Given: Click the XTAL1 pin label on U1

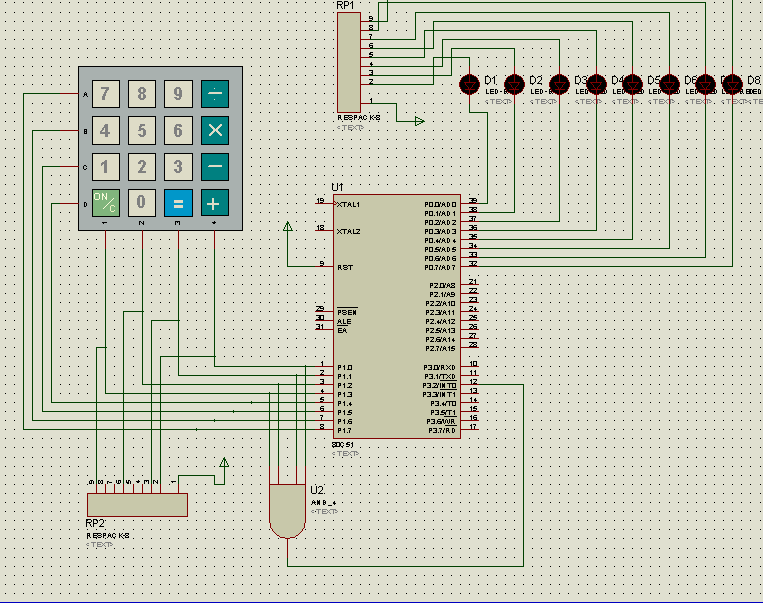Looking at the screenshot, I should pos(348,203).
